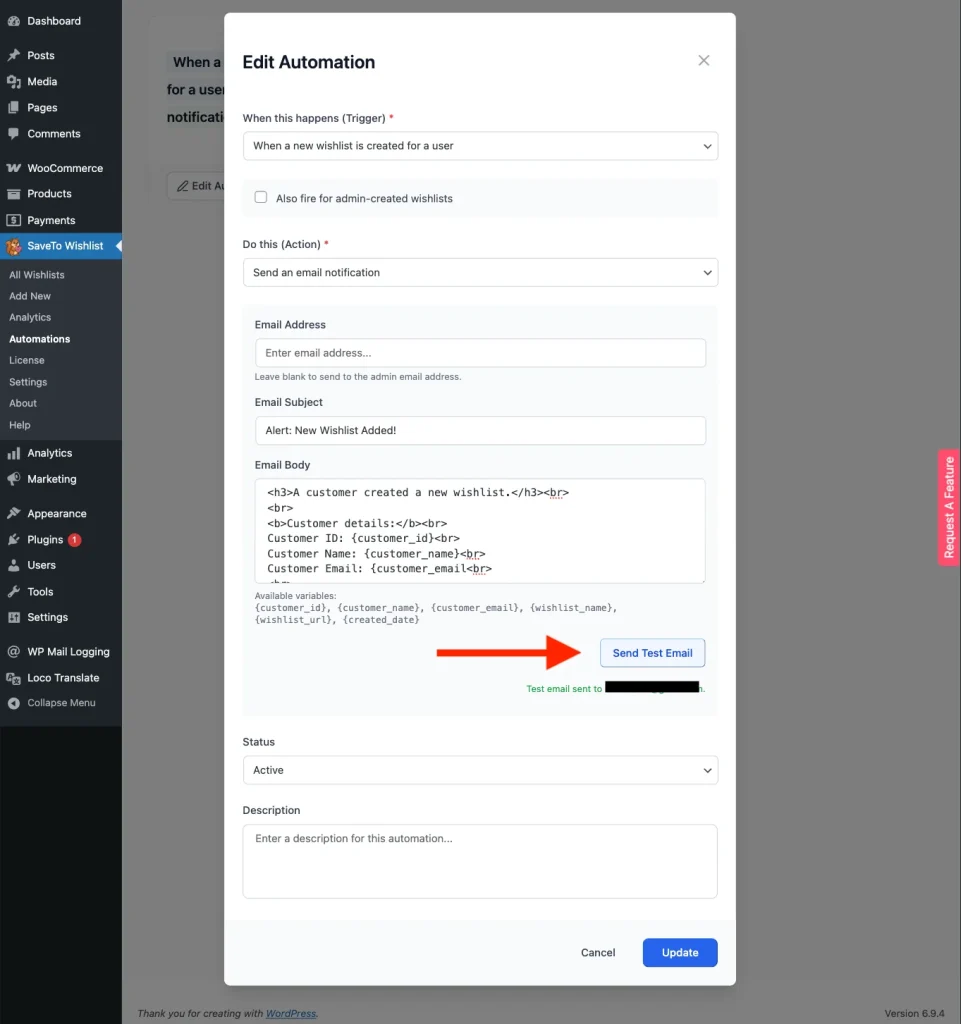This screenshot has height=1024, width=961.
Task: Focus the Email Address input field
Action: 480,353
